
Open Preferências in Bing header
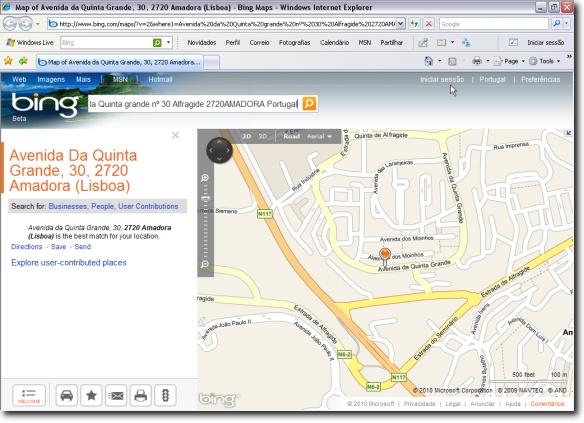point(540,79)
